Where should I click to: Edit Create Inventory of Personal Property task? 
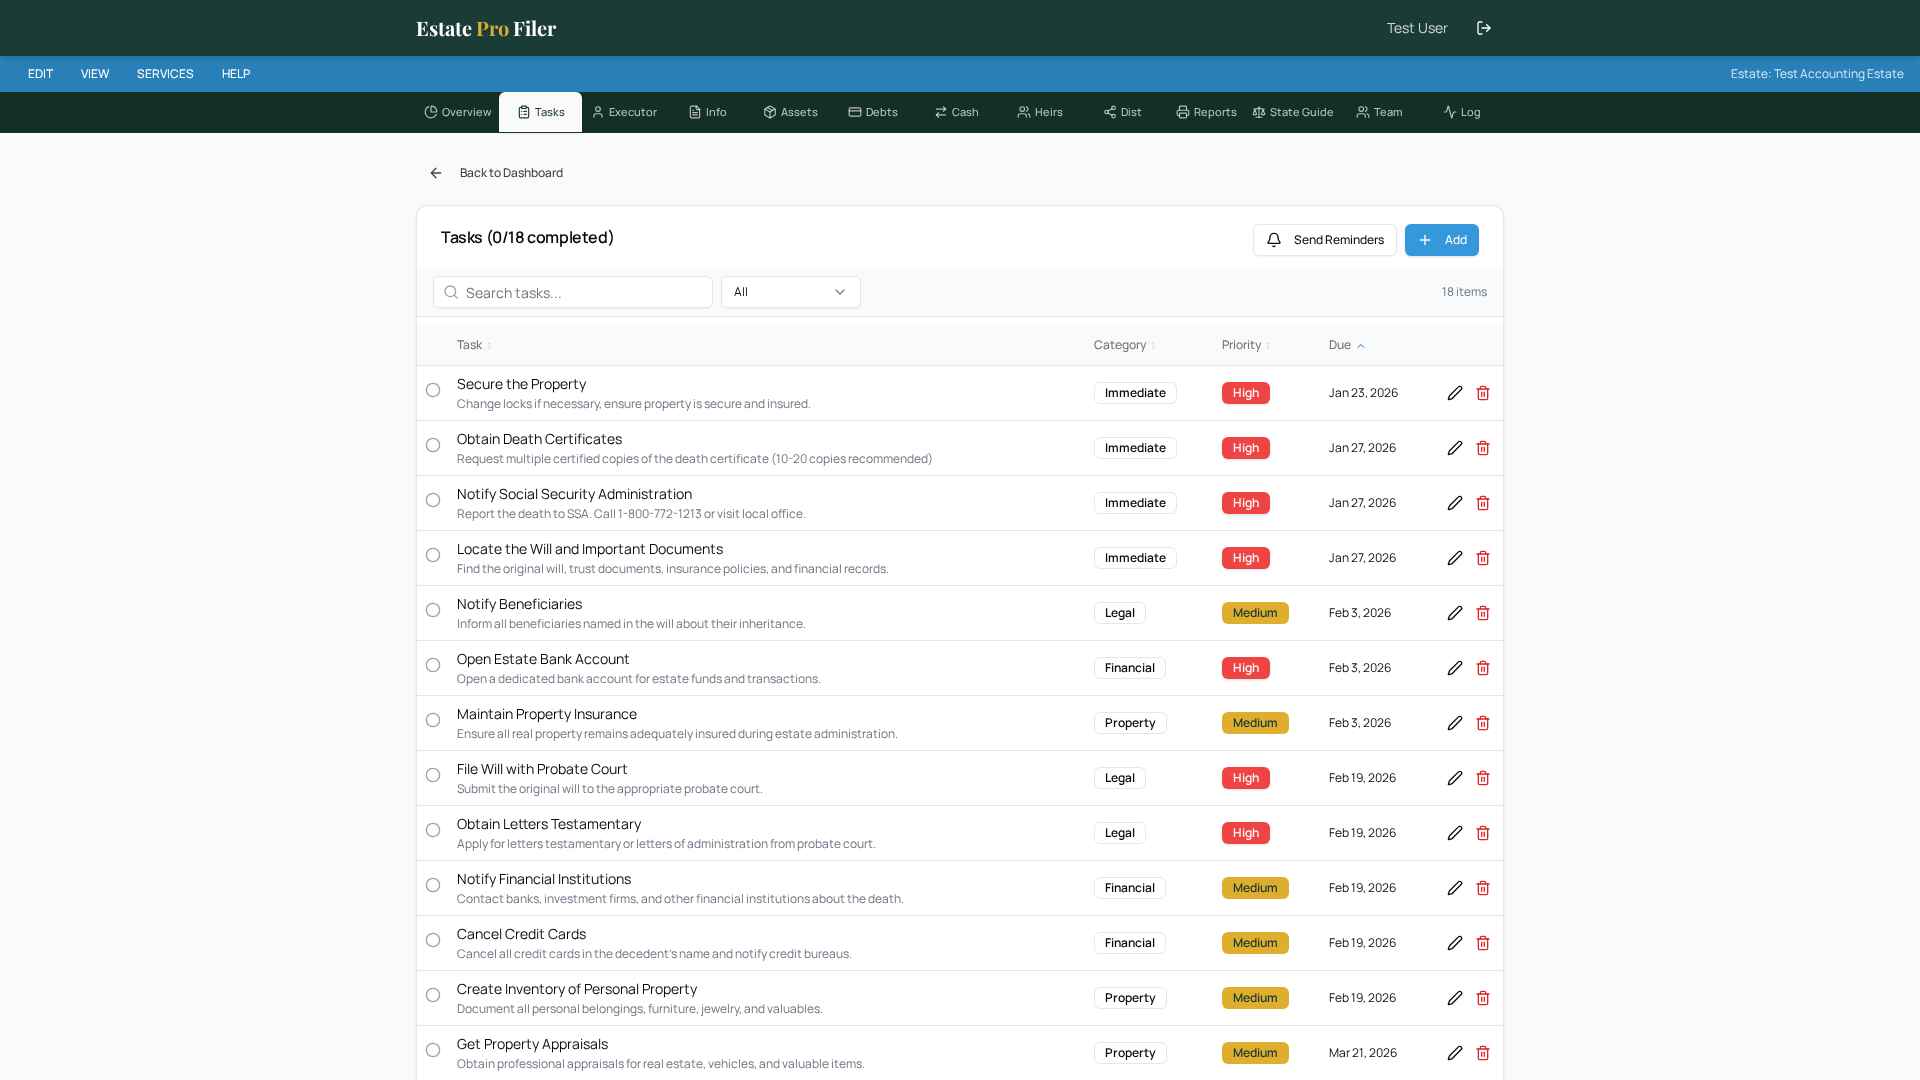(x=1455, y=998)
